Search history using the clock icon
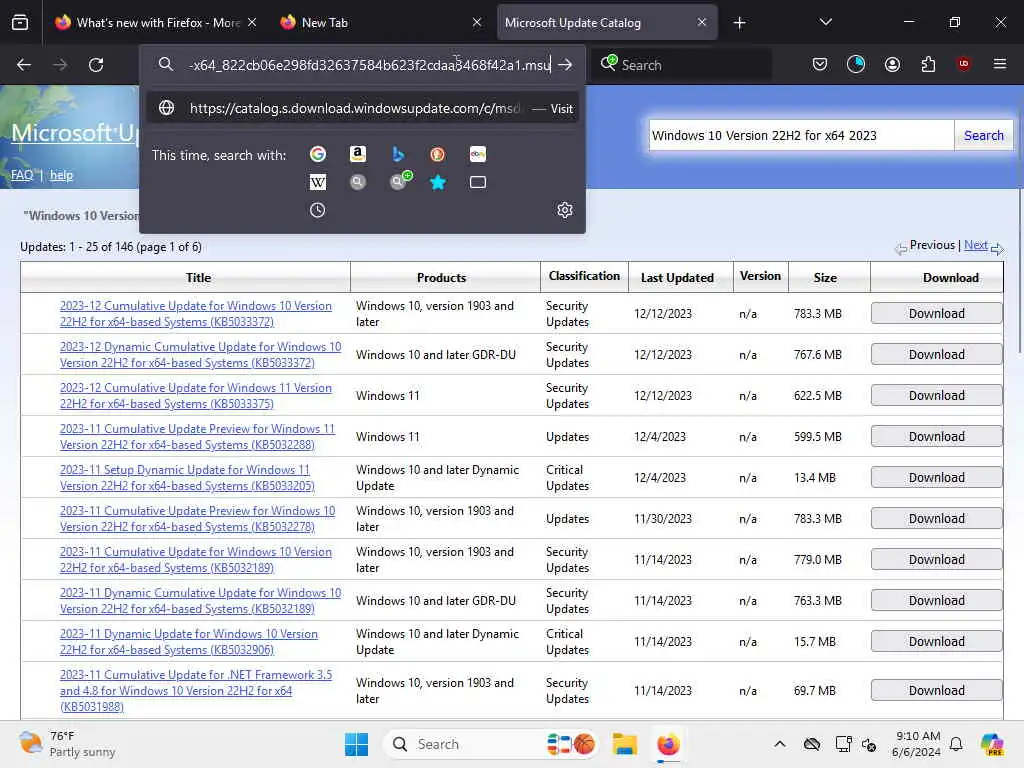Viewport: 1024px width, 768px height. [x=317, y=210]
